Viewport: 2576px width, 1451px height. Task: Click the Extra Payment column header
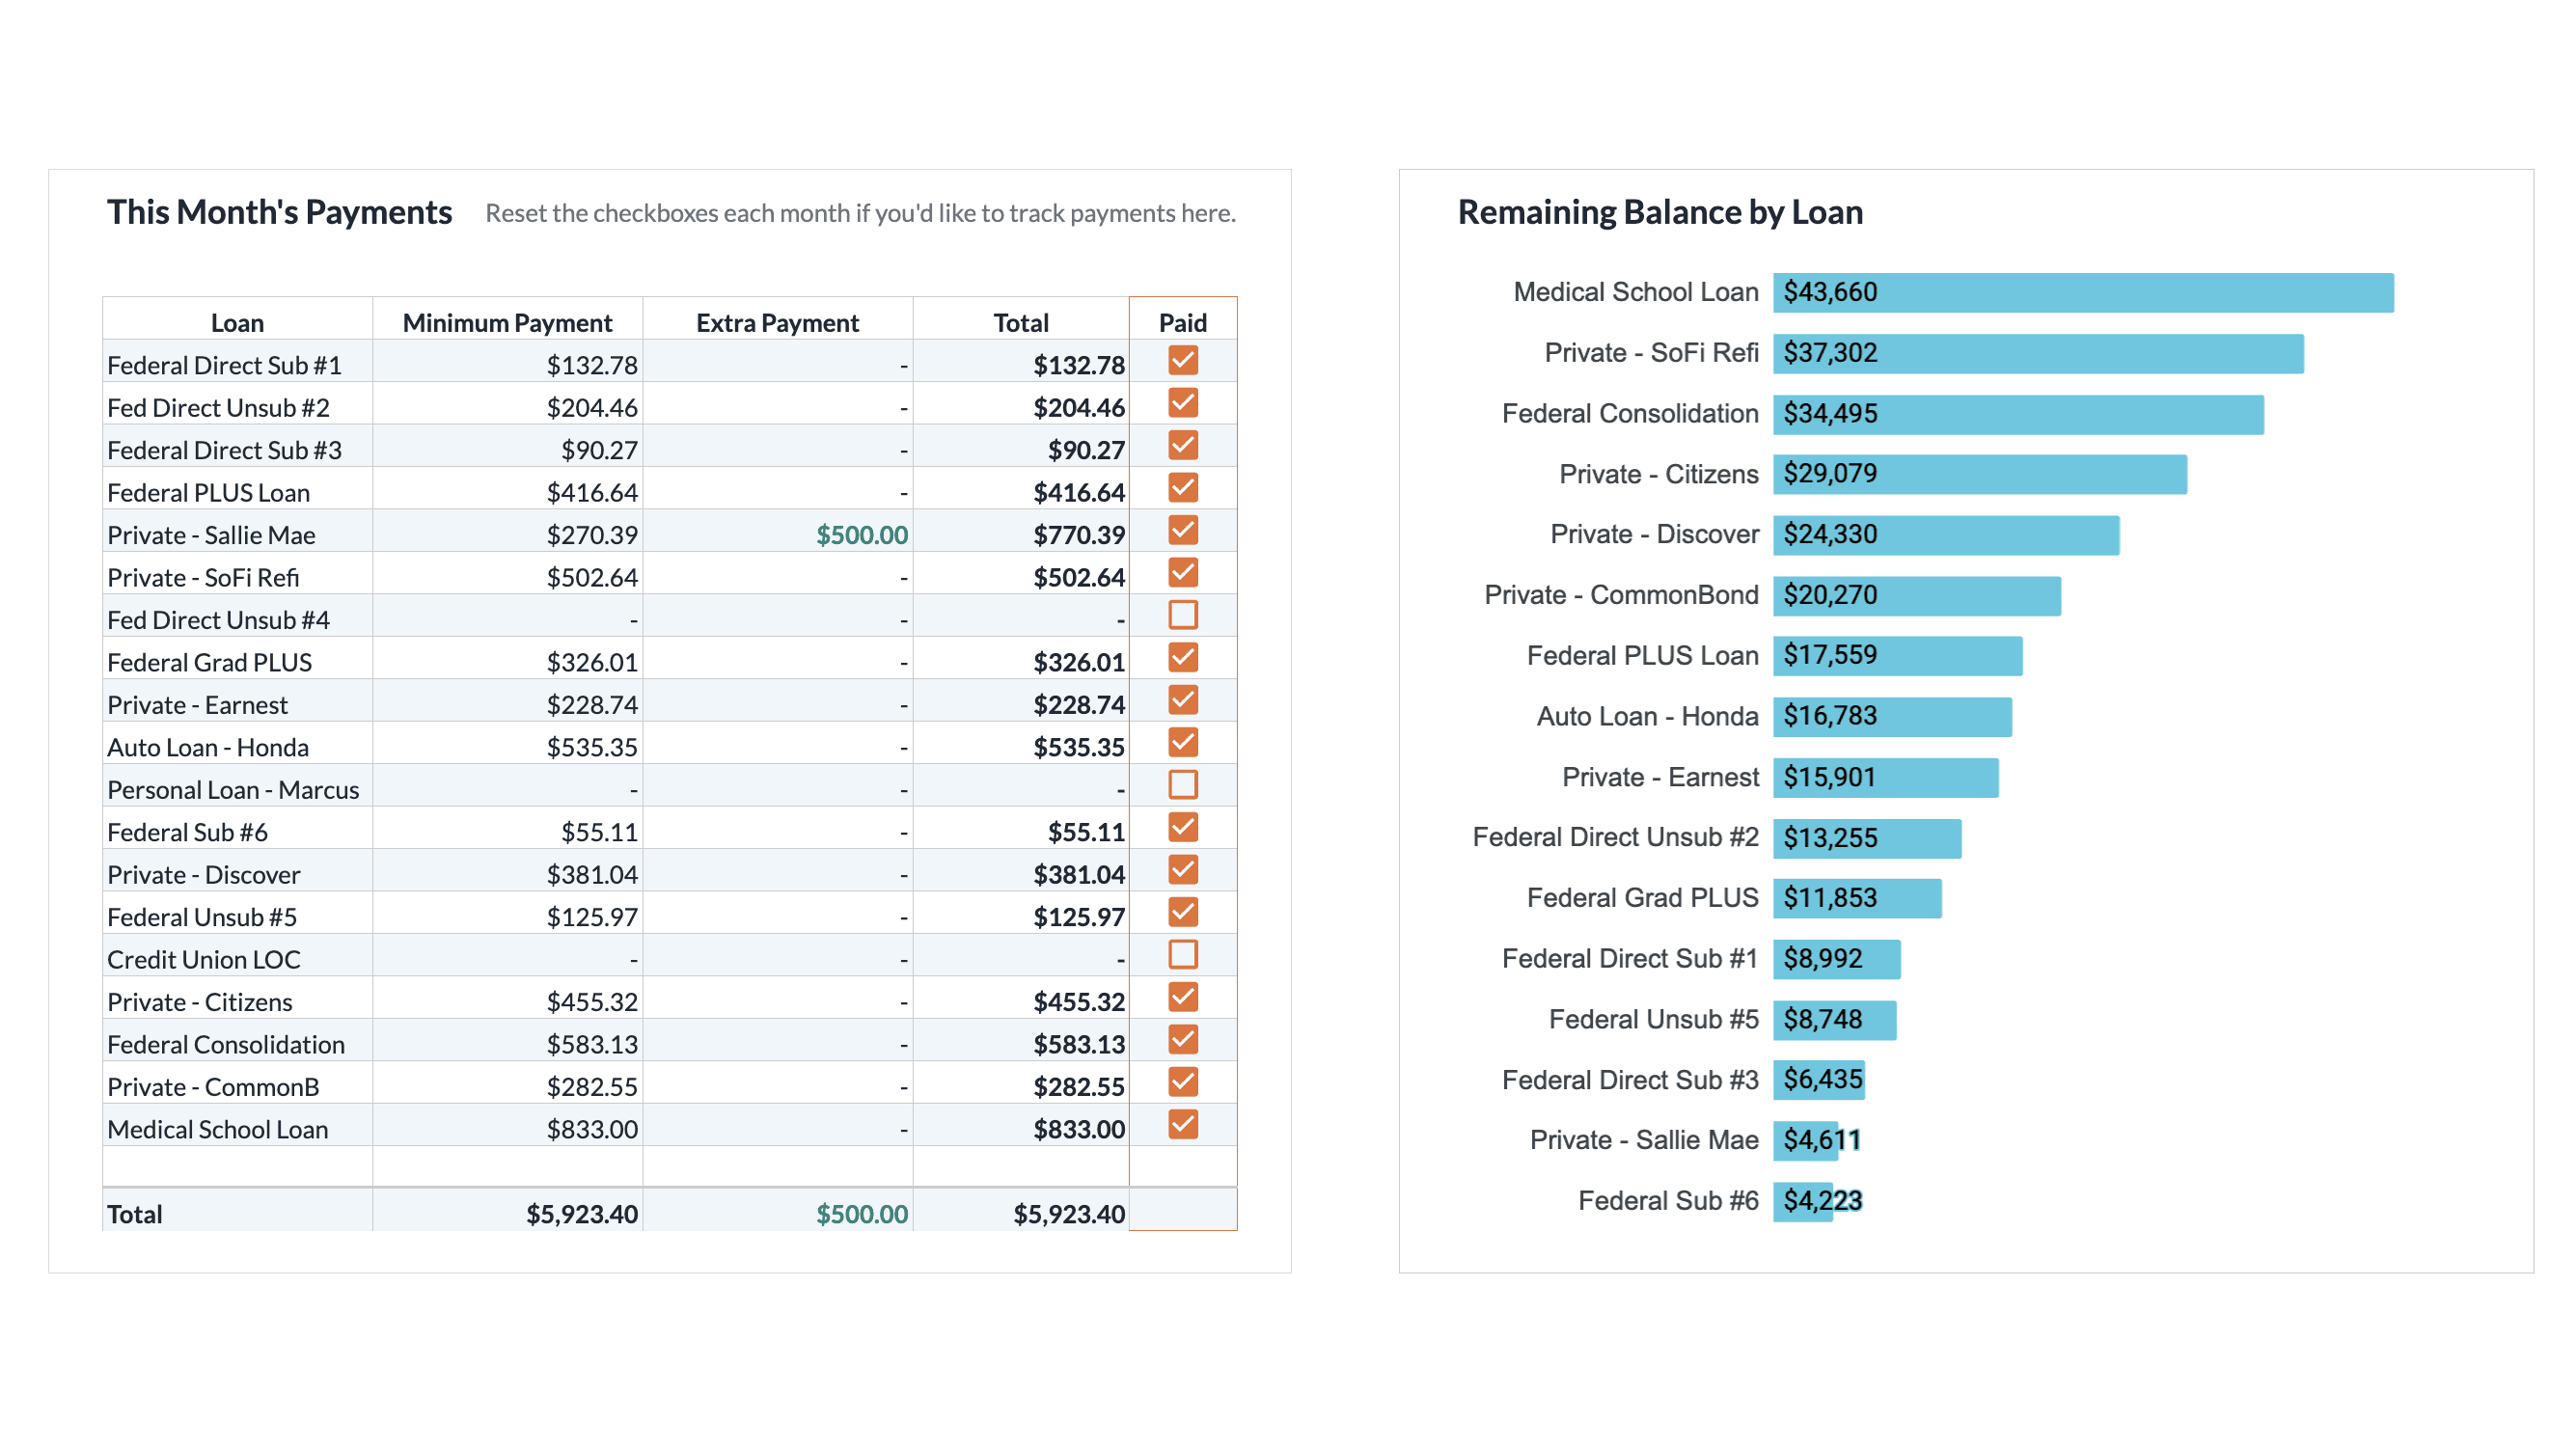(x=777, y=323)
